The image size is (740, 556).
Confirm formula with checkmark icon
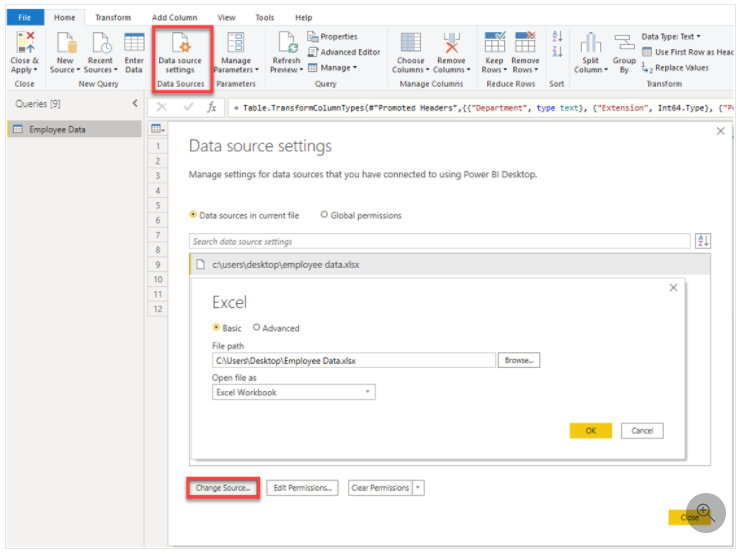click(x=188, y=107)
